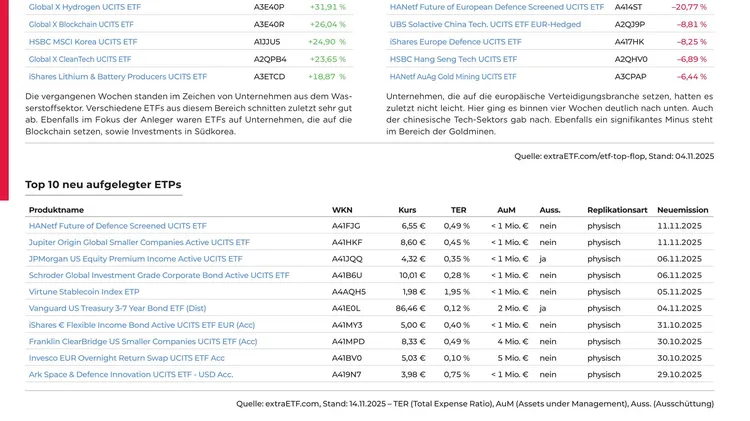Click the Global X Blockchain UCITS ETF link
Viewport: 750px width, 421px height.
coord(81,24)
